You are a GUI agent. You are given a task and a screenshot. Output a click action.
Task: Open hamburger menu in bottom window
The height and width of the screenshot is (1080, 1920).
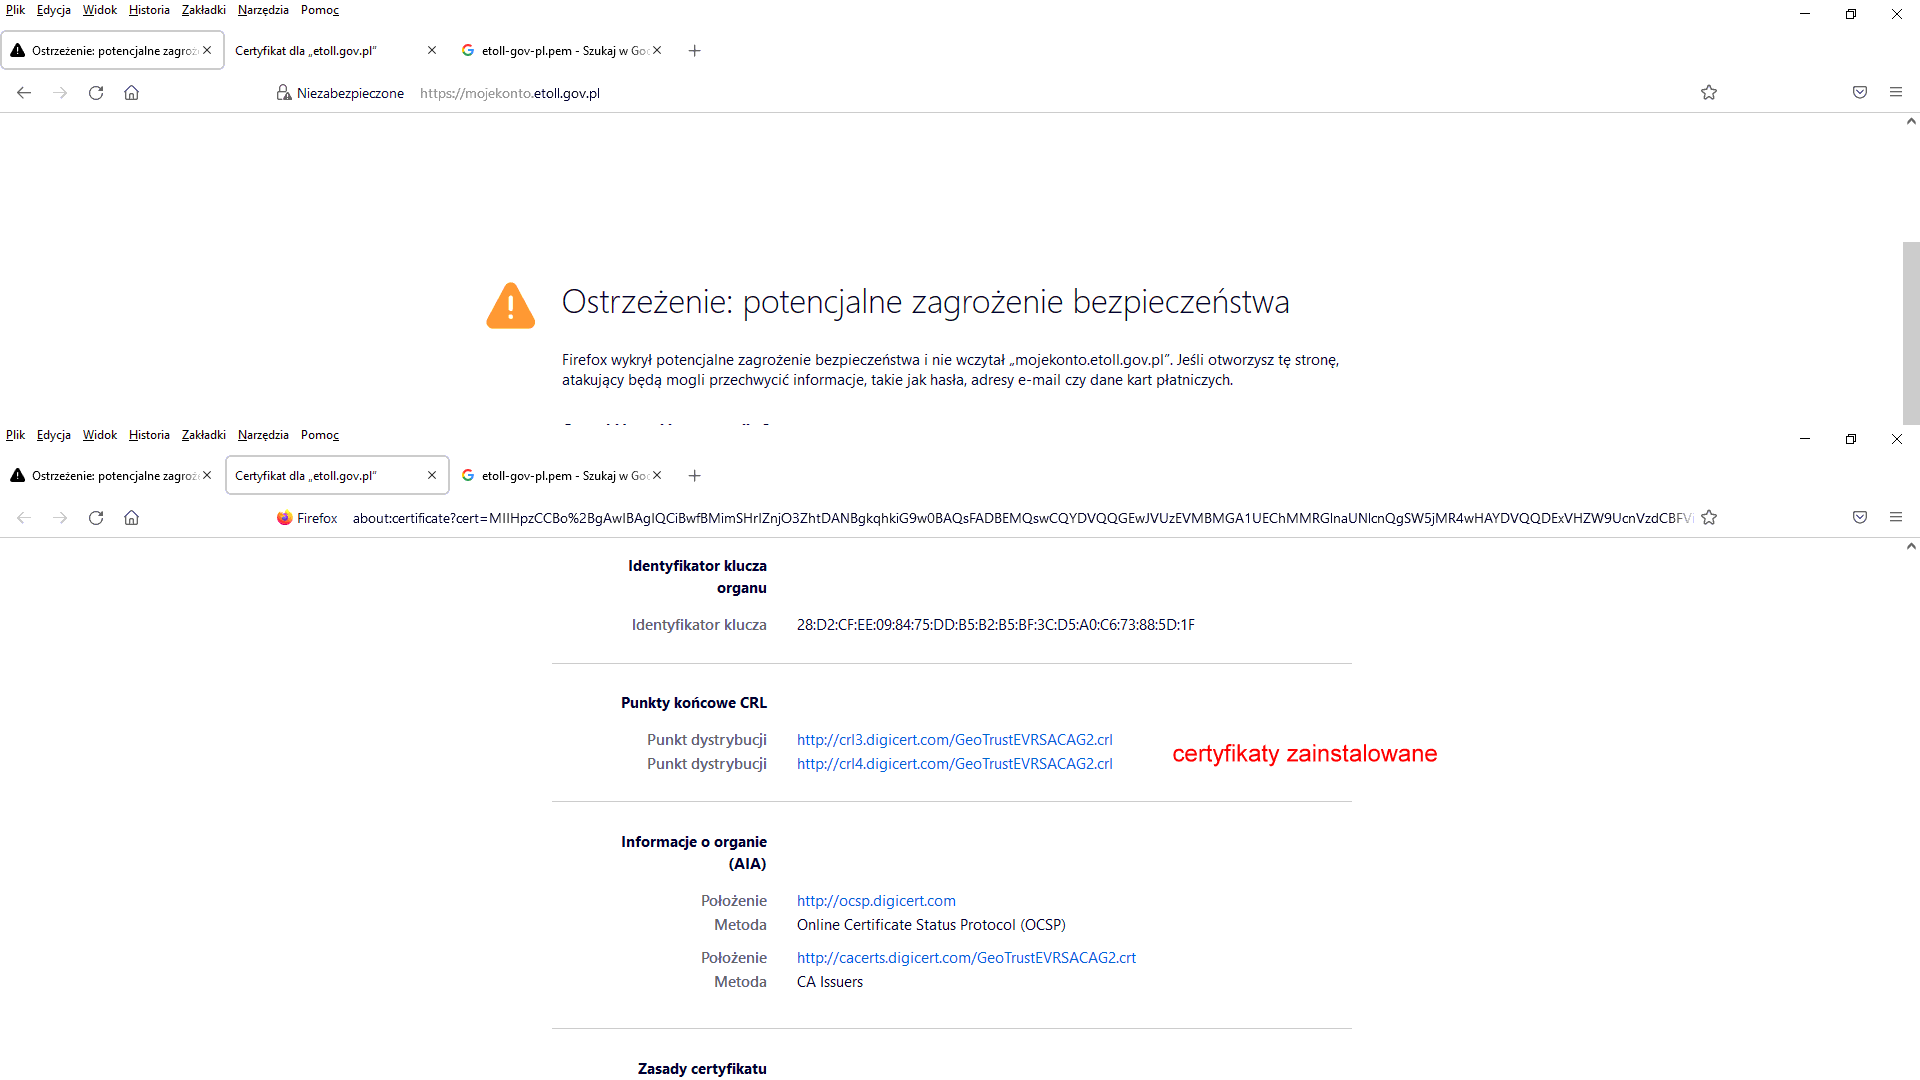[x=1896, y=518]
